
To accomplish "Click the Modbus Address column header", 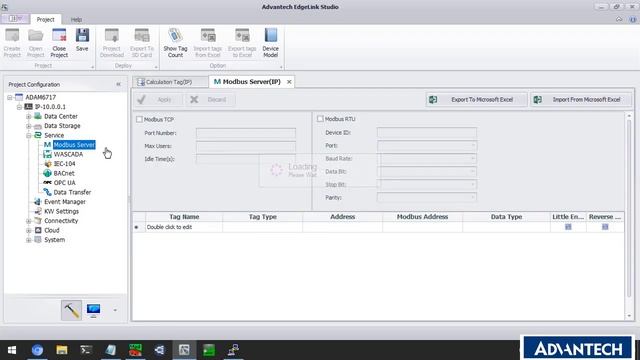I will (422, 217).
